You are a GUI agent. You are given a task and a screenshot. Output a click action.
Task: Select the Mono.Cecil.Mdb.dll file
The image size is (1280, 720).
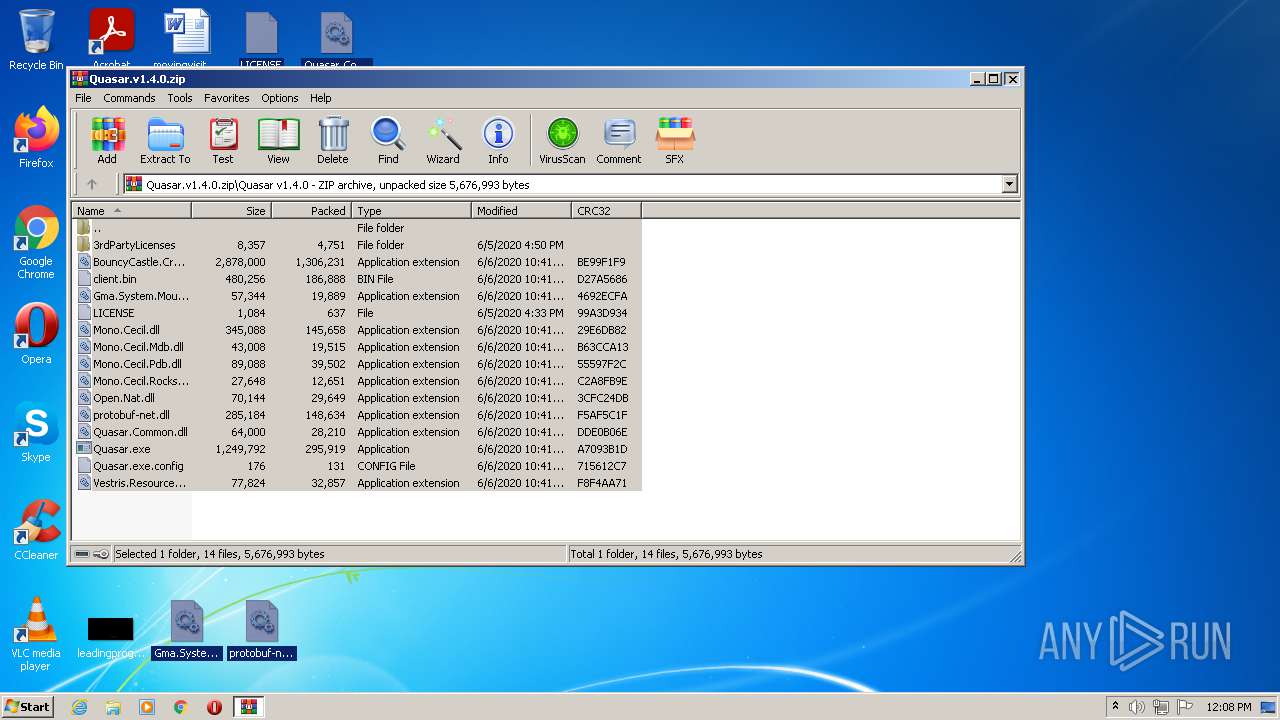tap(357, 347)
